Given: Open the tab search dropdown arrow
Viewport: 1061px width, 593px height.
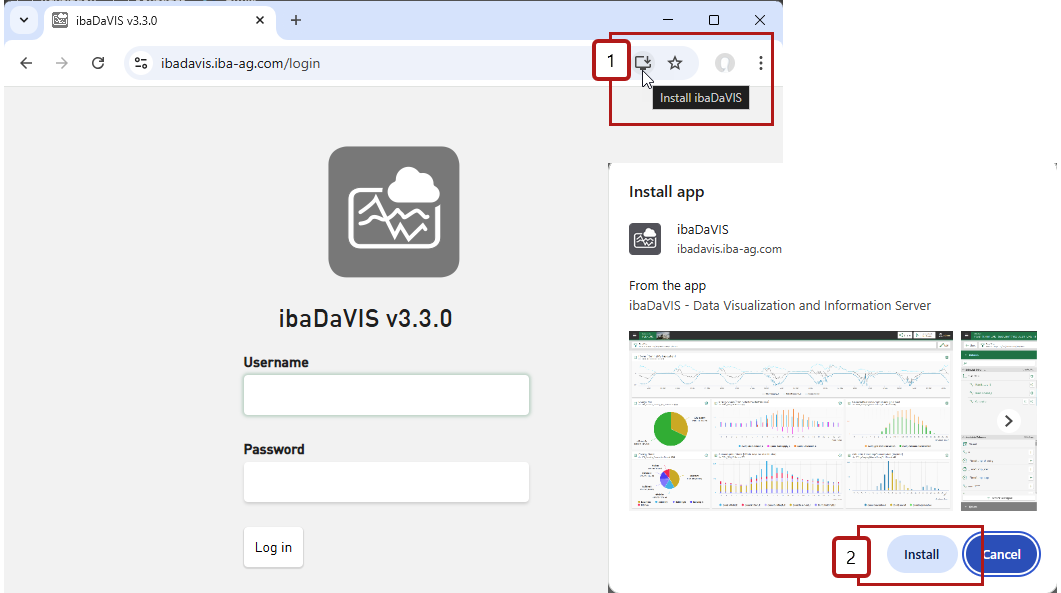Looking at the screenshot, I should coord(24,20).
